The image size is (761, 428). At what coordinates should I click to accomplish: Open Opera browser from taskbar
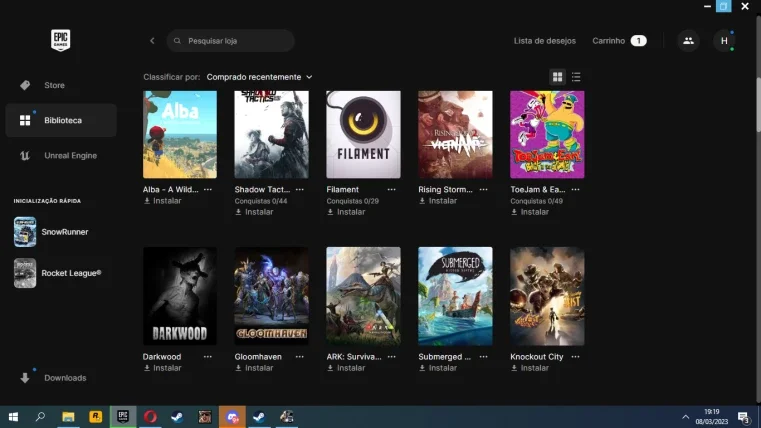tap(150, 417)
